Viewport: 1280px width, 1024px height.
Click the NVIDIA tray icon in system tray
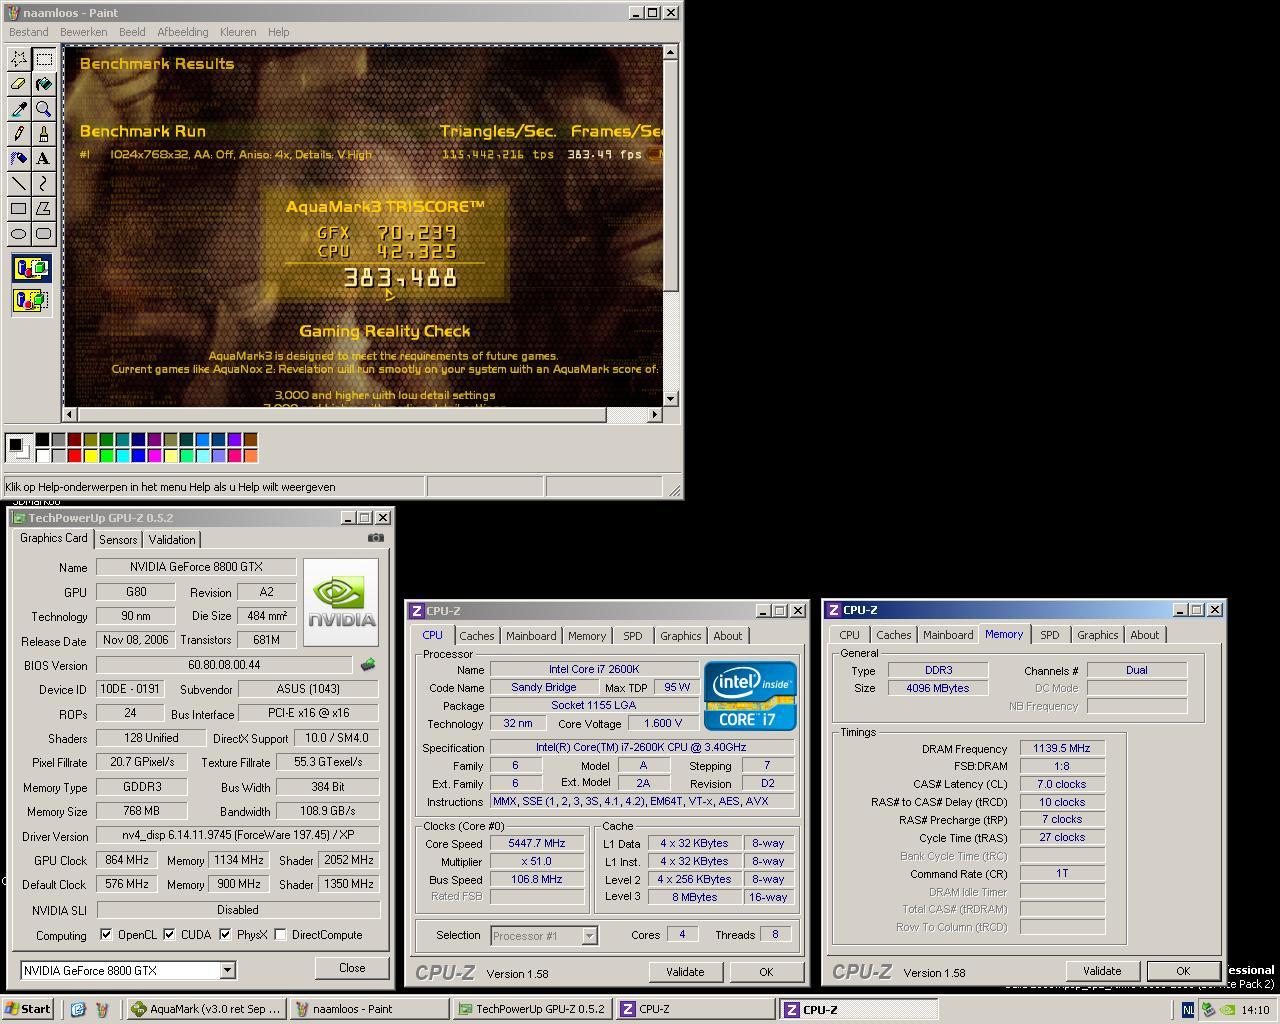pos(1226,1010)
